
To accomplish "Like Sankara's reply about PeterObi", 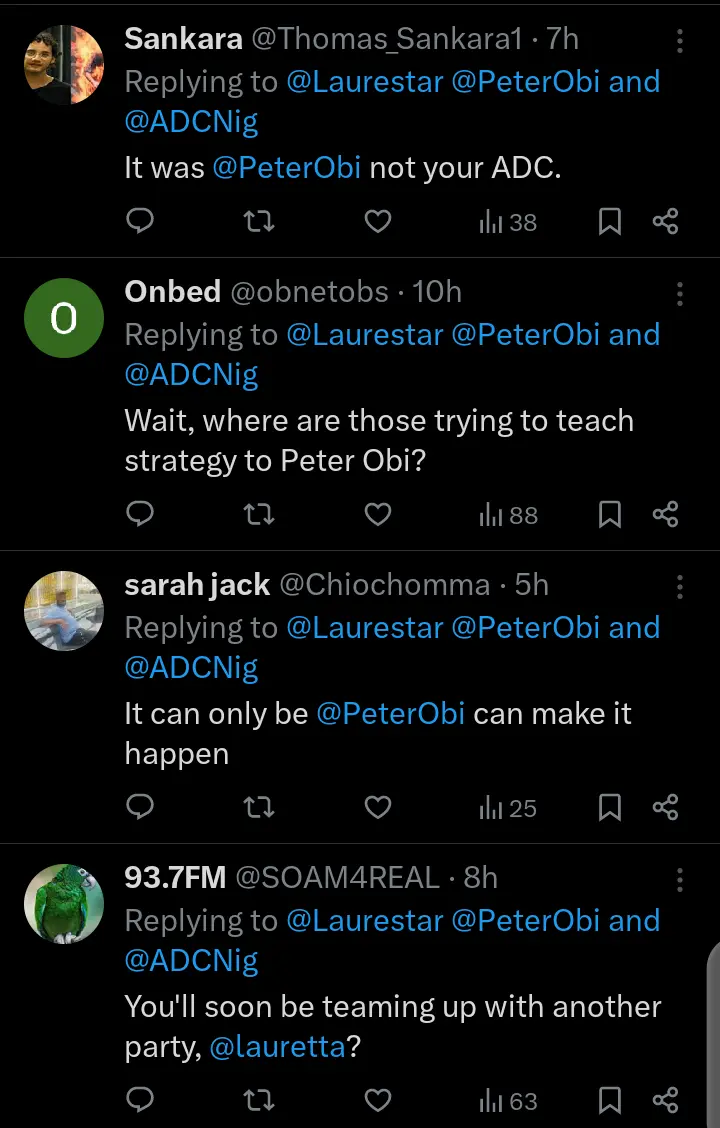I will click(x=377, y=221).
